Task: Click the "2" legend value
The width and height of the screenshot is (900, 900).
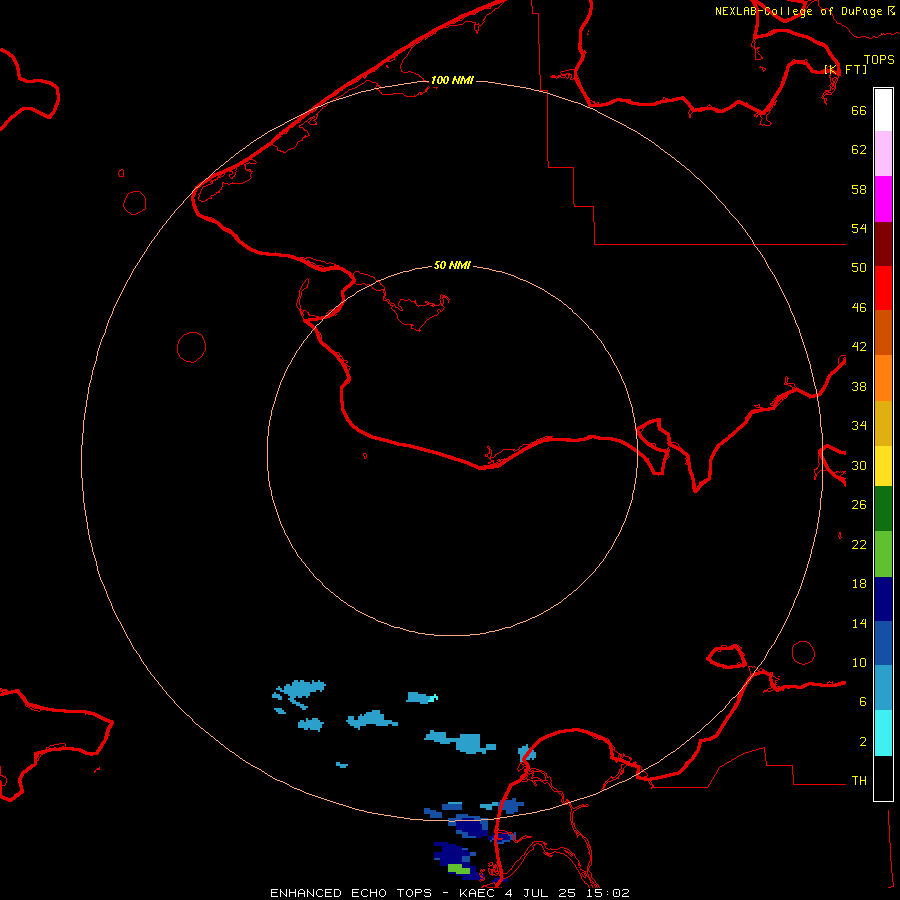Action: pyautogui.click(x=862, y=742)
